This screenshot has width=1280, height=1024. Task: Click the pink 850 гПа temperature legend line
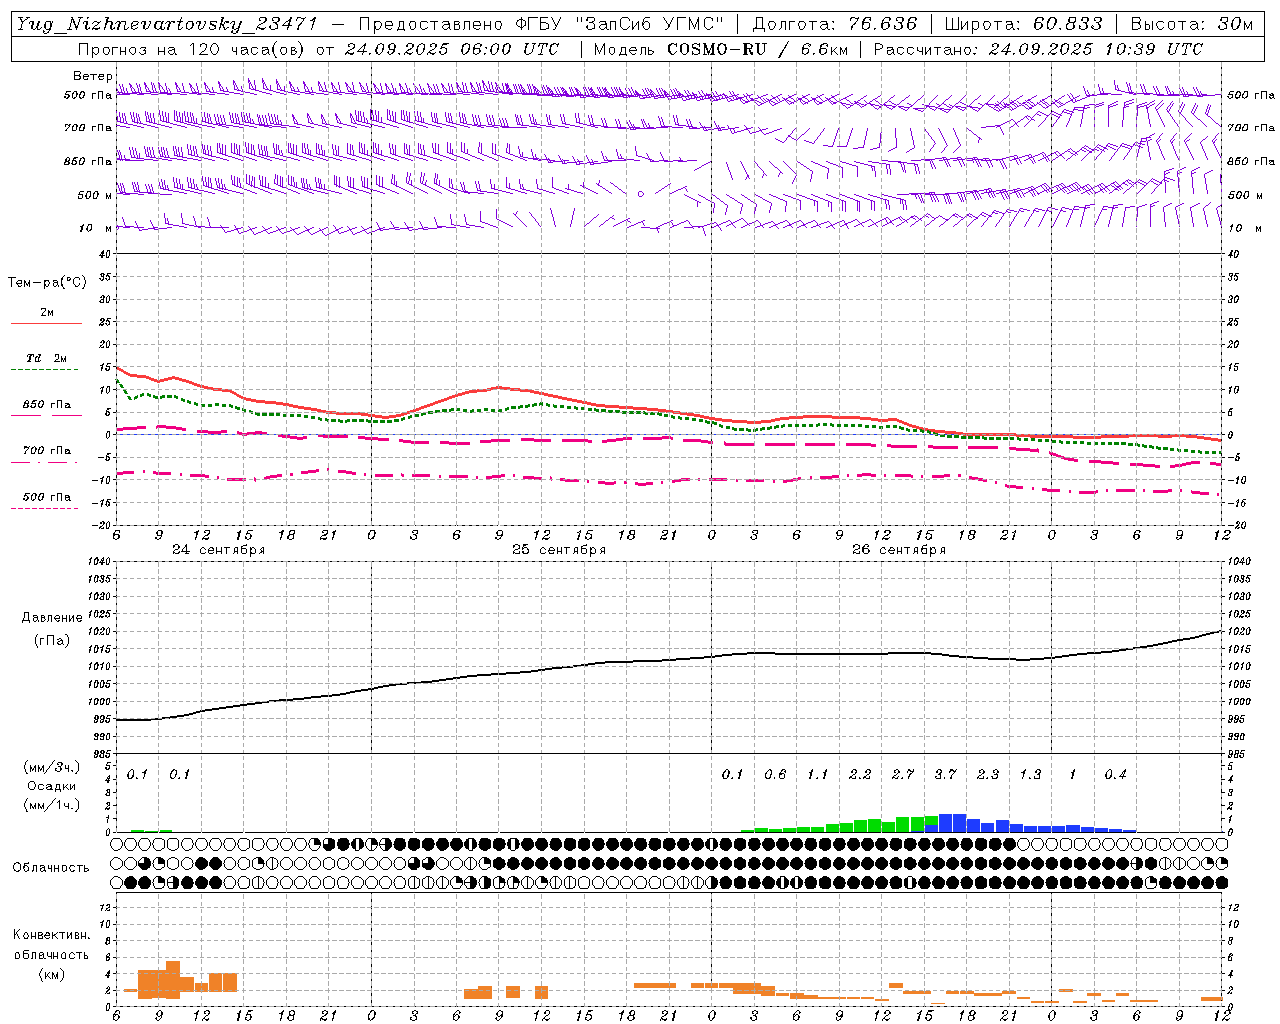point(46,416)
